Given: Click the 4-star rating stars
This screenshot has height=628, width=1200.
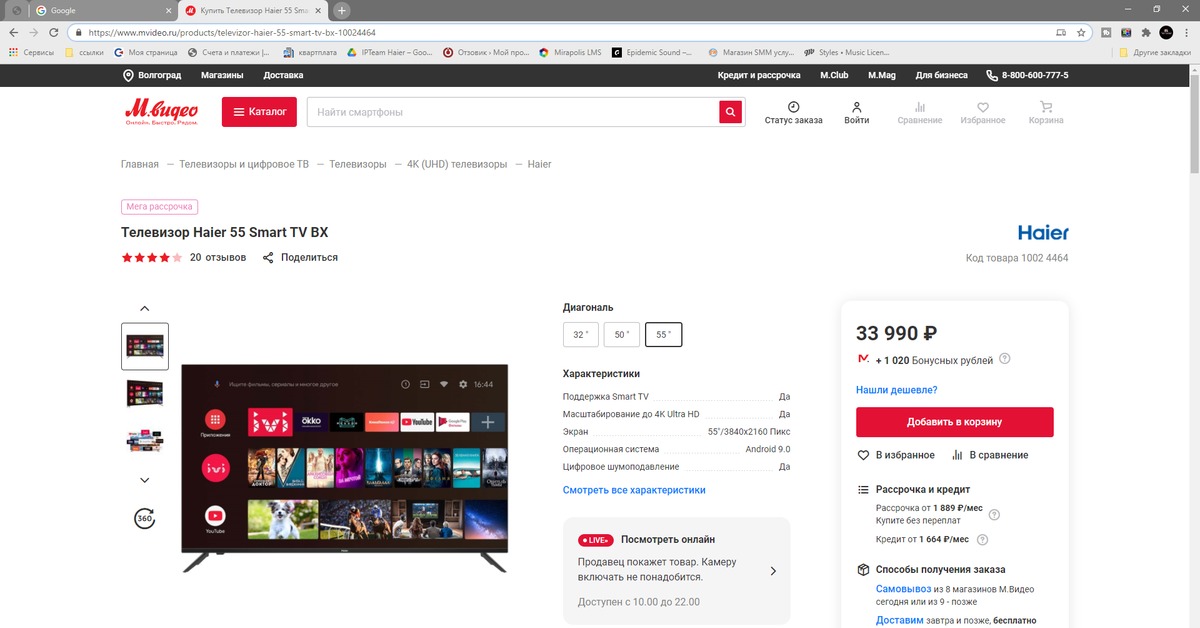Looking at the screenshot, I should click(x=151, y=258).
